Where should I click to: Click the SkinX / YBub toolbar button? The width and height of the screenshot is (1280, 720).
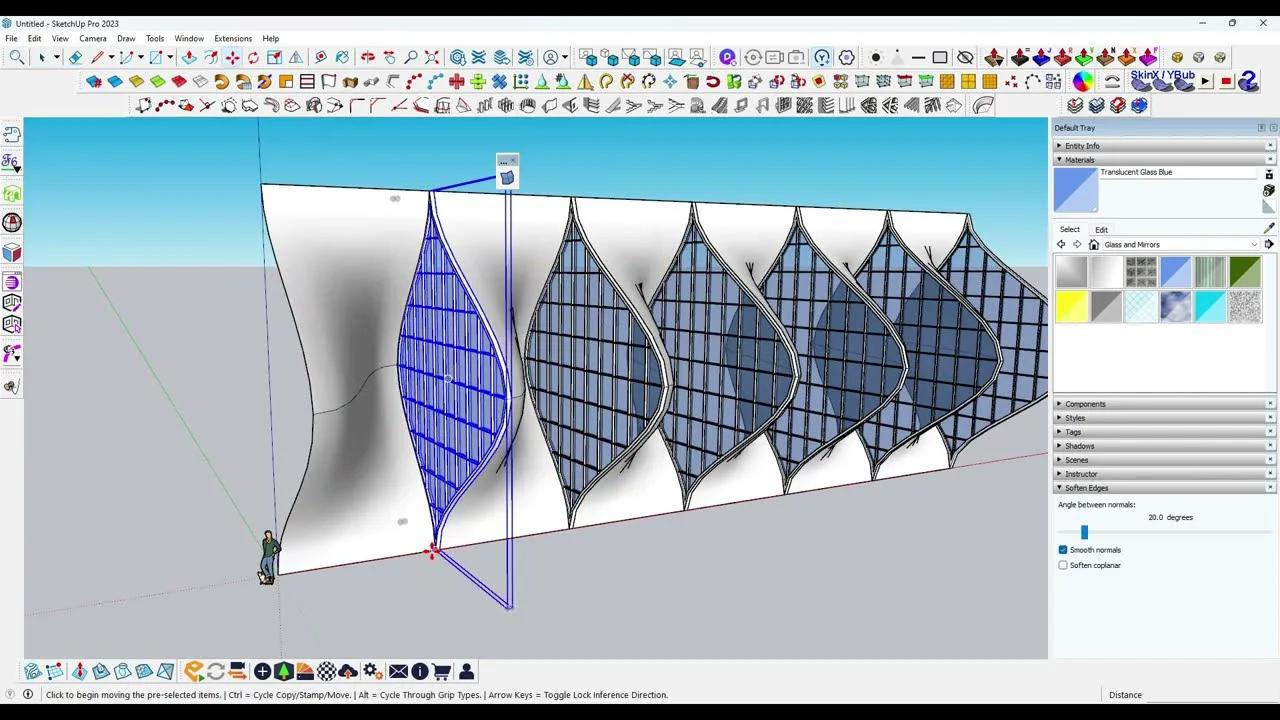pos(1162,80)
